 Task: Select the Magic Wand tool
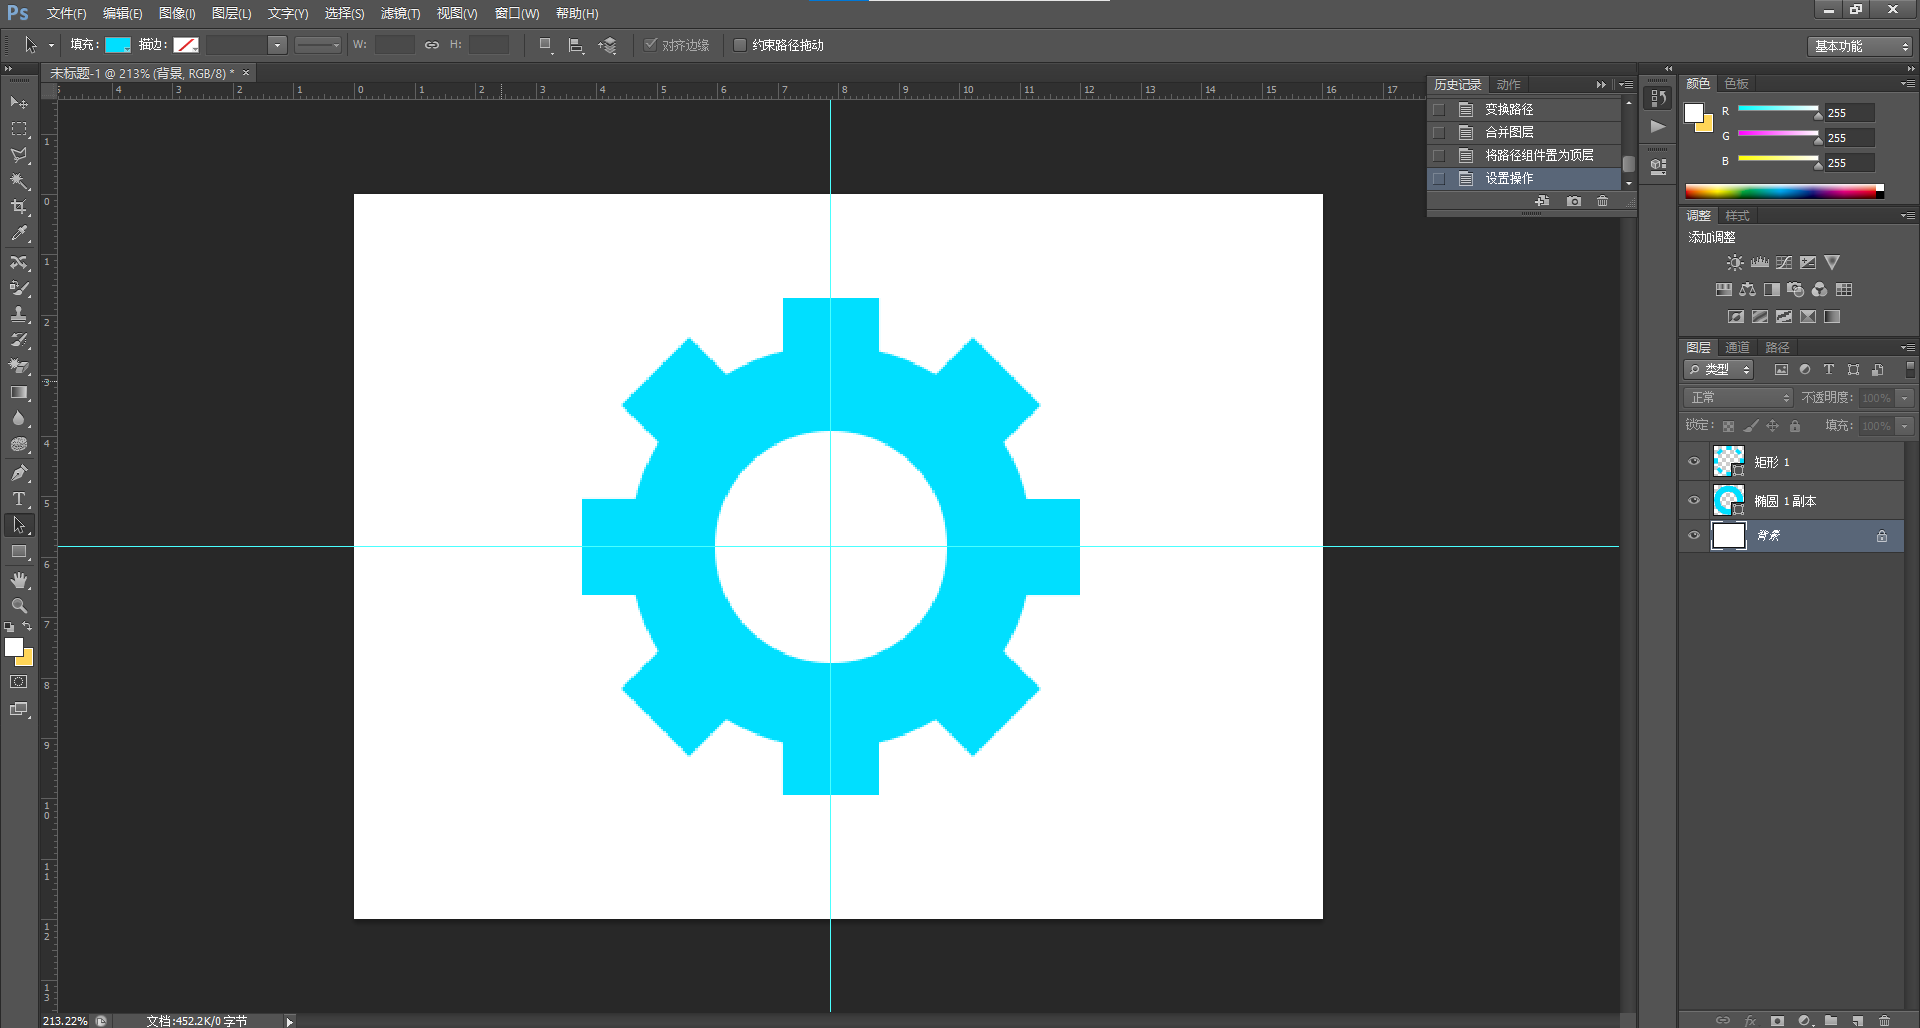(x=19, y=181)
